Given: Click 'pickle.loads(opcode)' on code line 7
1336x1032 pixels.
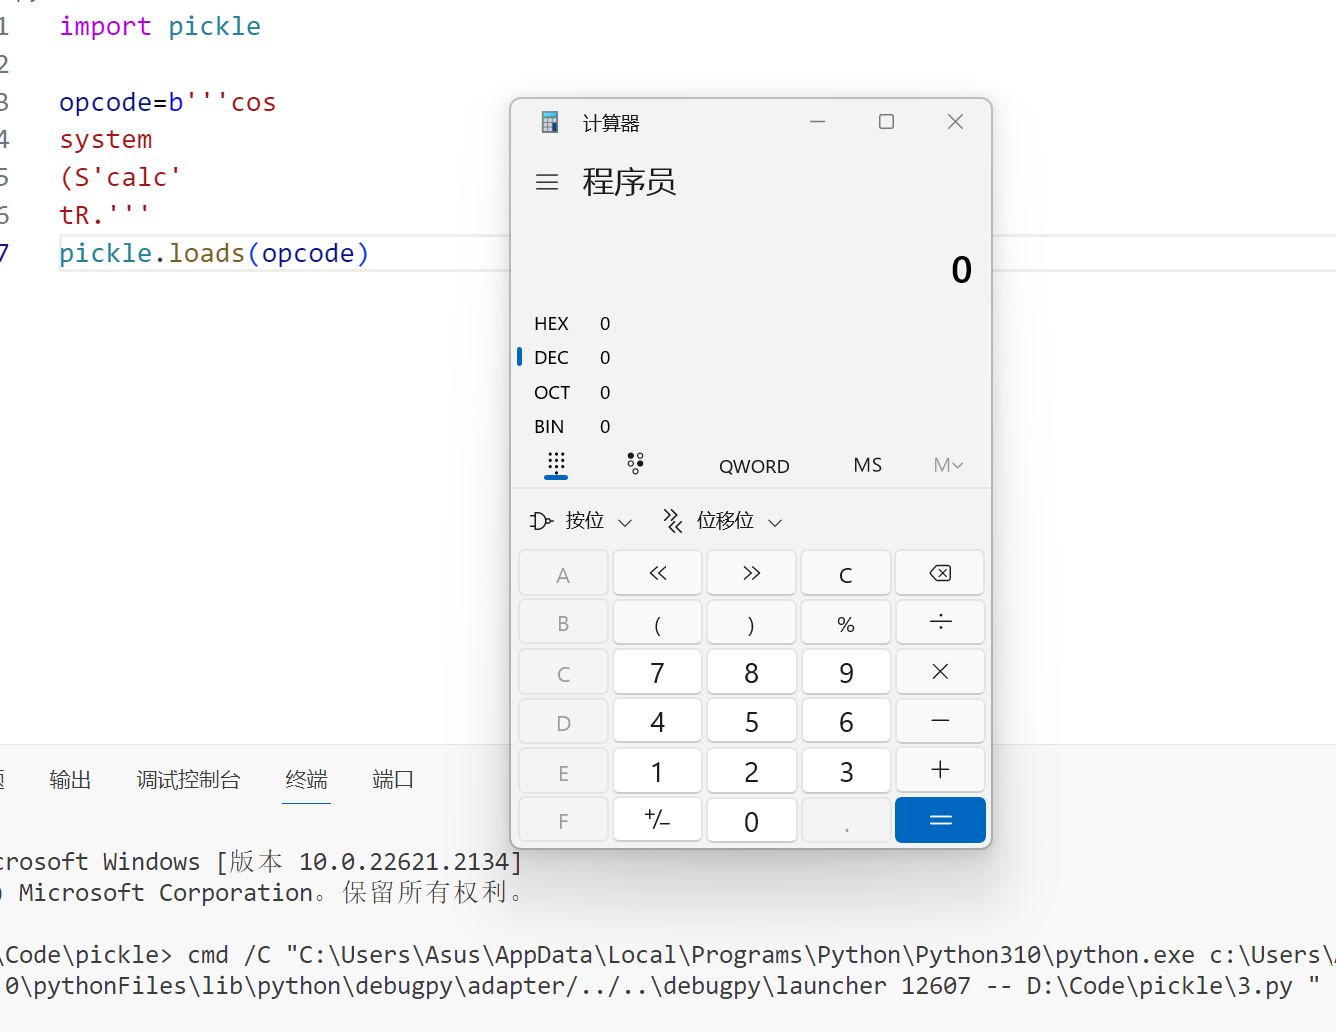Looking at the screenshot, I should click(x=214, y=253).
